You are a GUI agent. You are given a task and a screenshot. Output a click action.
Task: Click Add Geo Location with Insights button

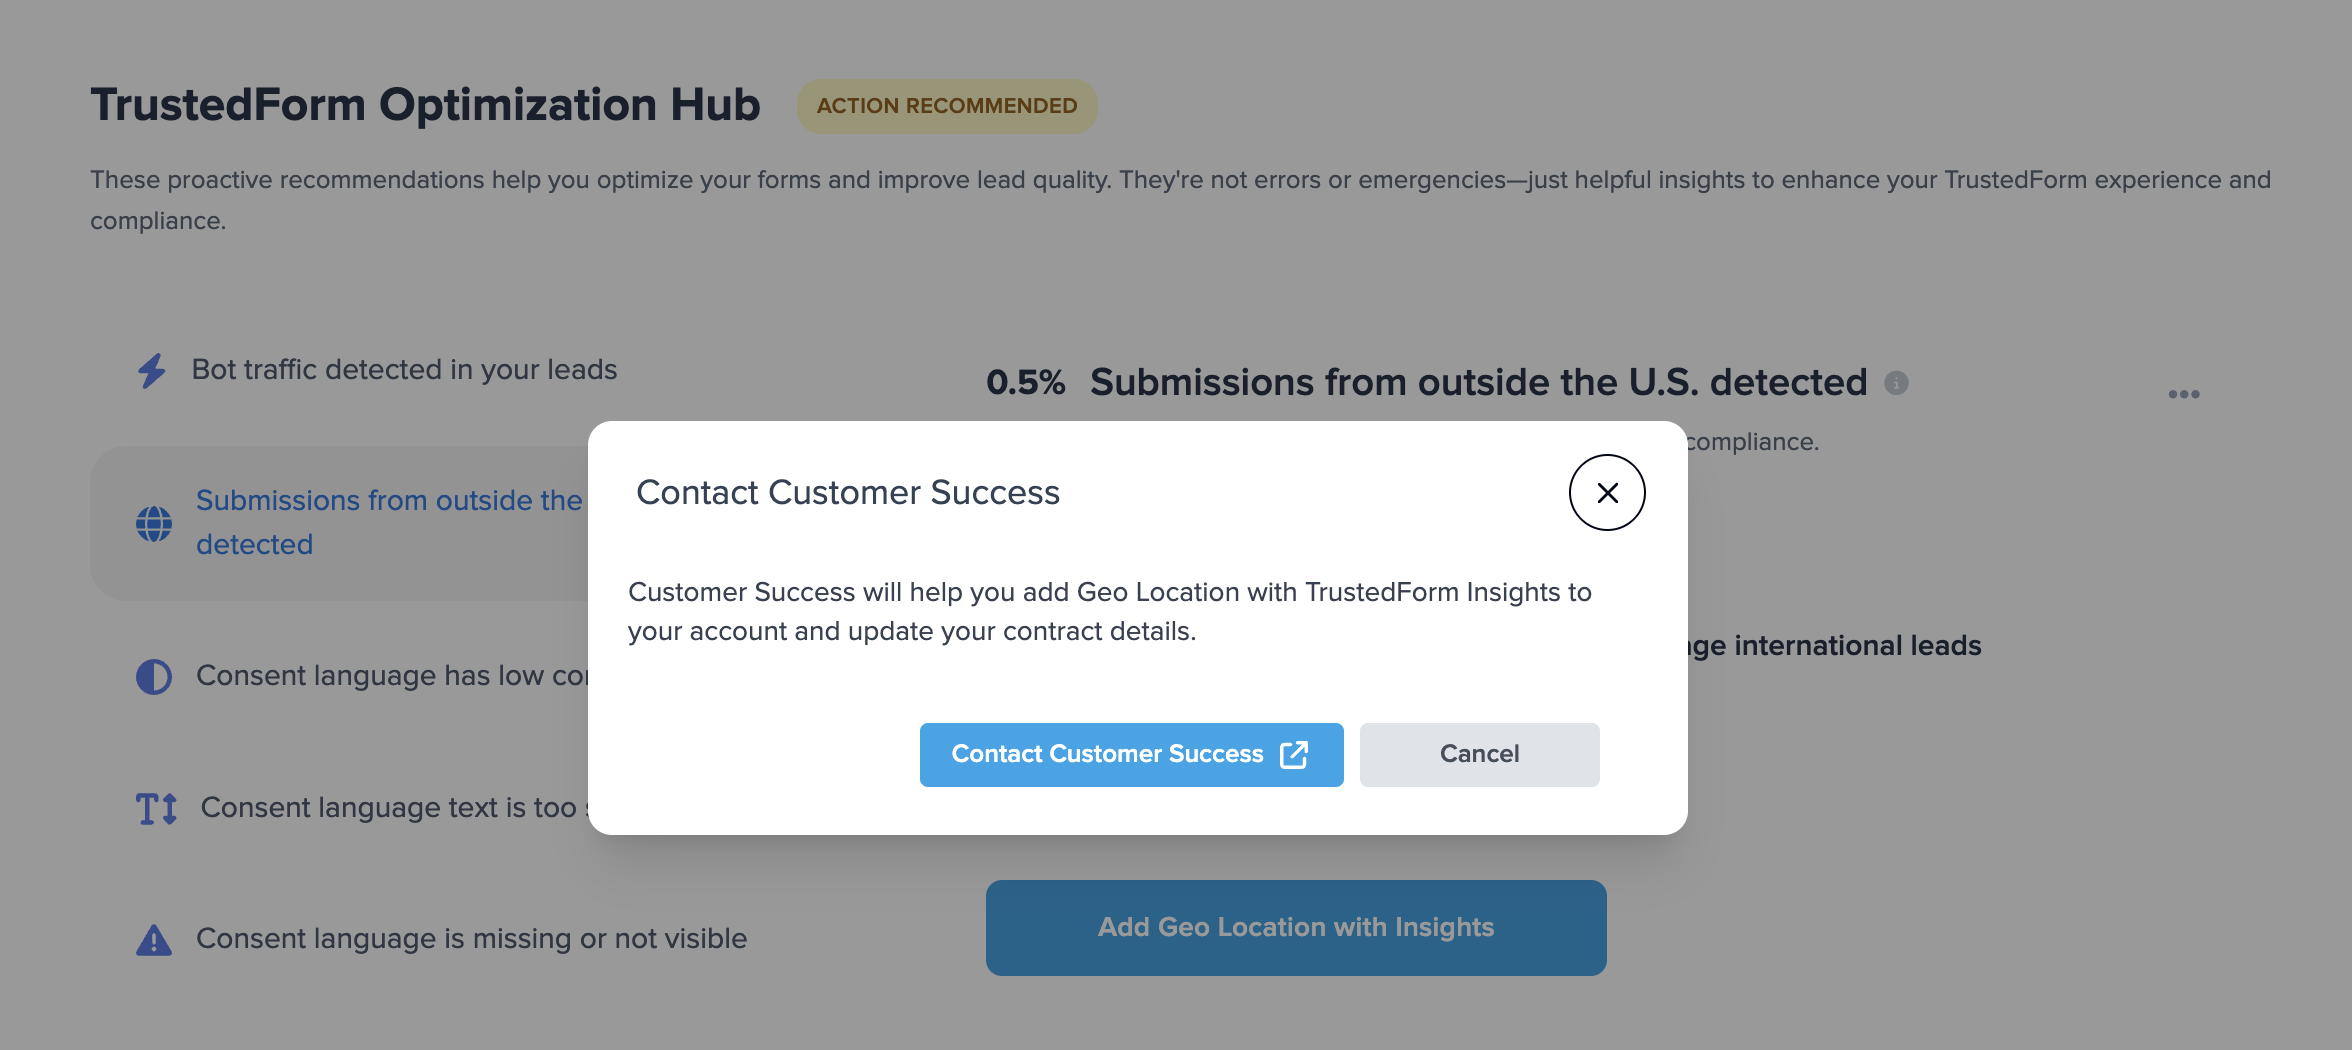click(x=1296, y=928)
